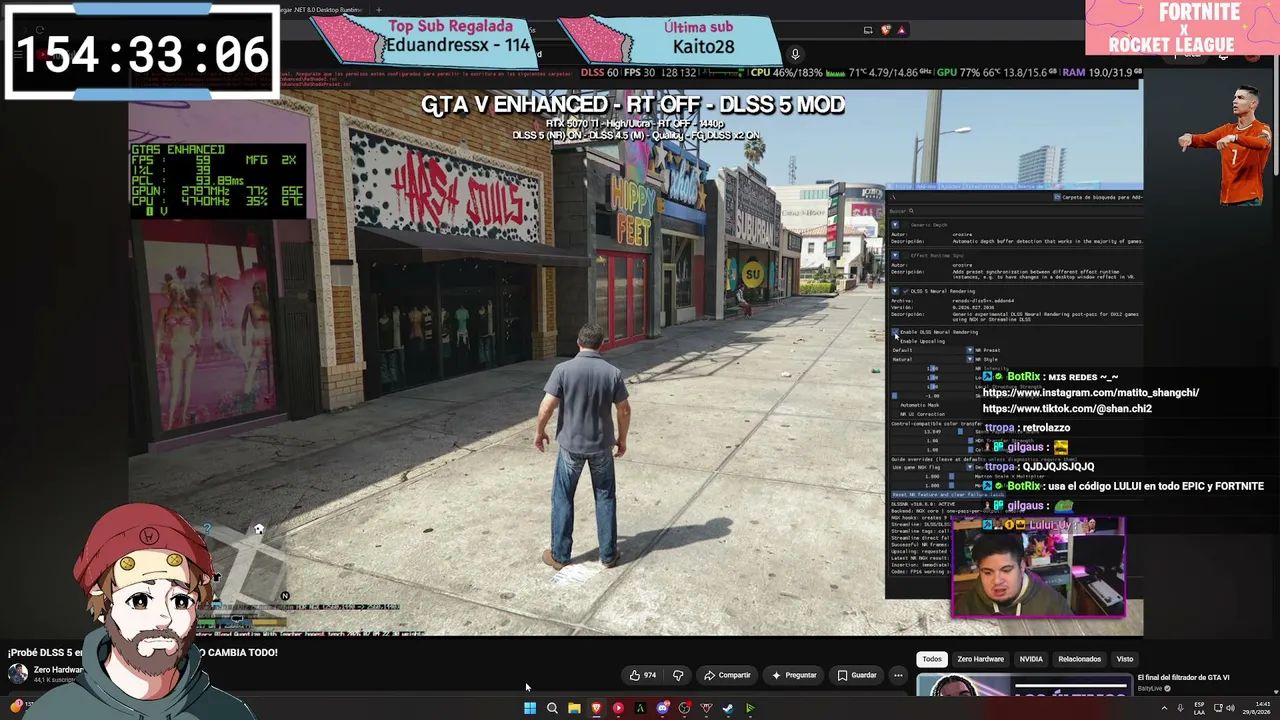The height and width of the screenshot is (720, 1280).
Task: Save the video with Guardar
Action: 857,675
